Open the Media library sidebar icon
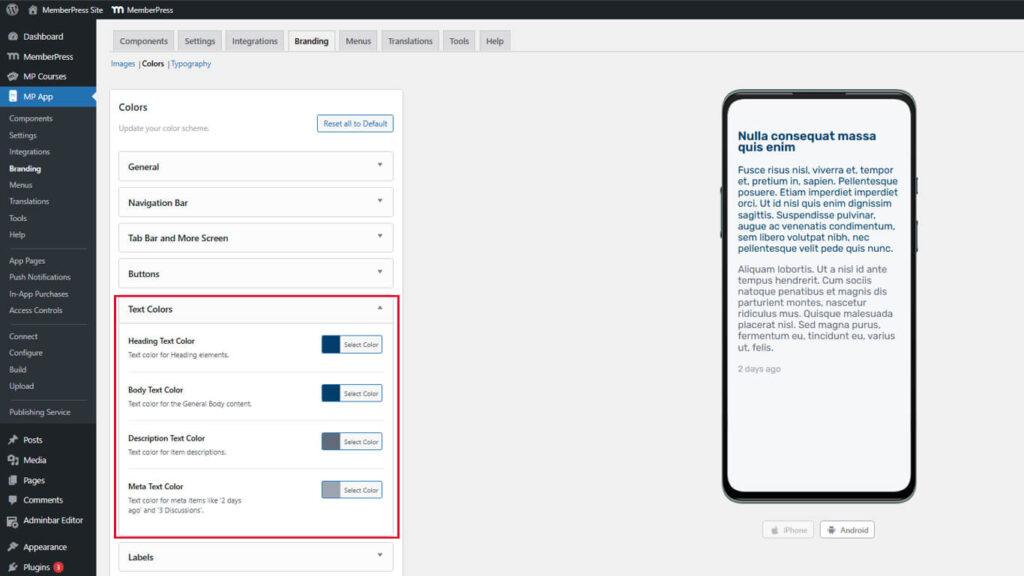The height and width of the screenshot is (576, 1024). (x=13, y=460)
